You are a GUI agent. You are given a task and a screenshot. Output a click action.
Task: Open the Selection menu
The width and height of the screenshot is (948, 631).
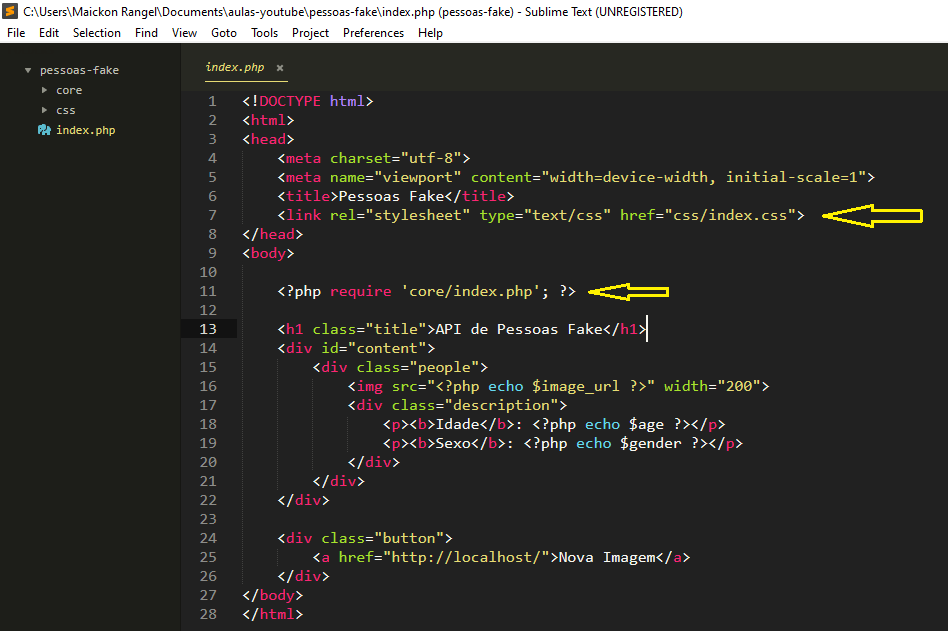[x=97, y=33]
